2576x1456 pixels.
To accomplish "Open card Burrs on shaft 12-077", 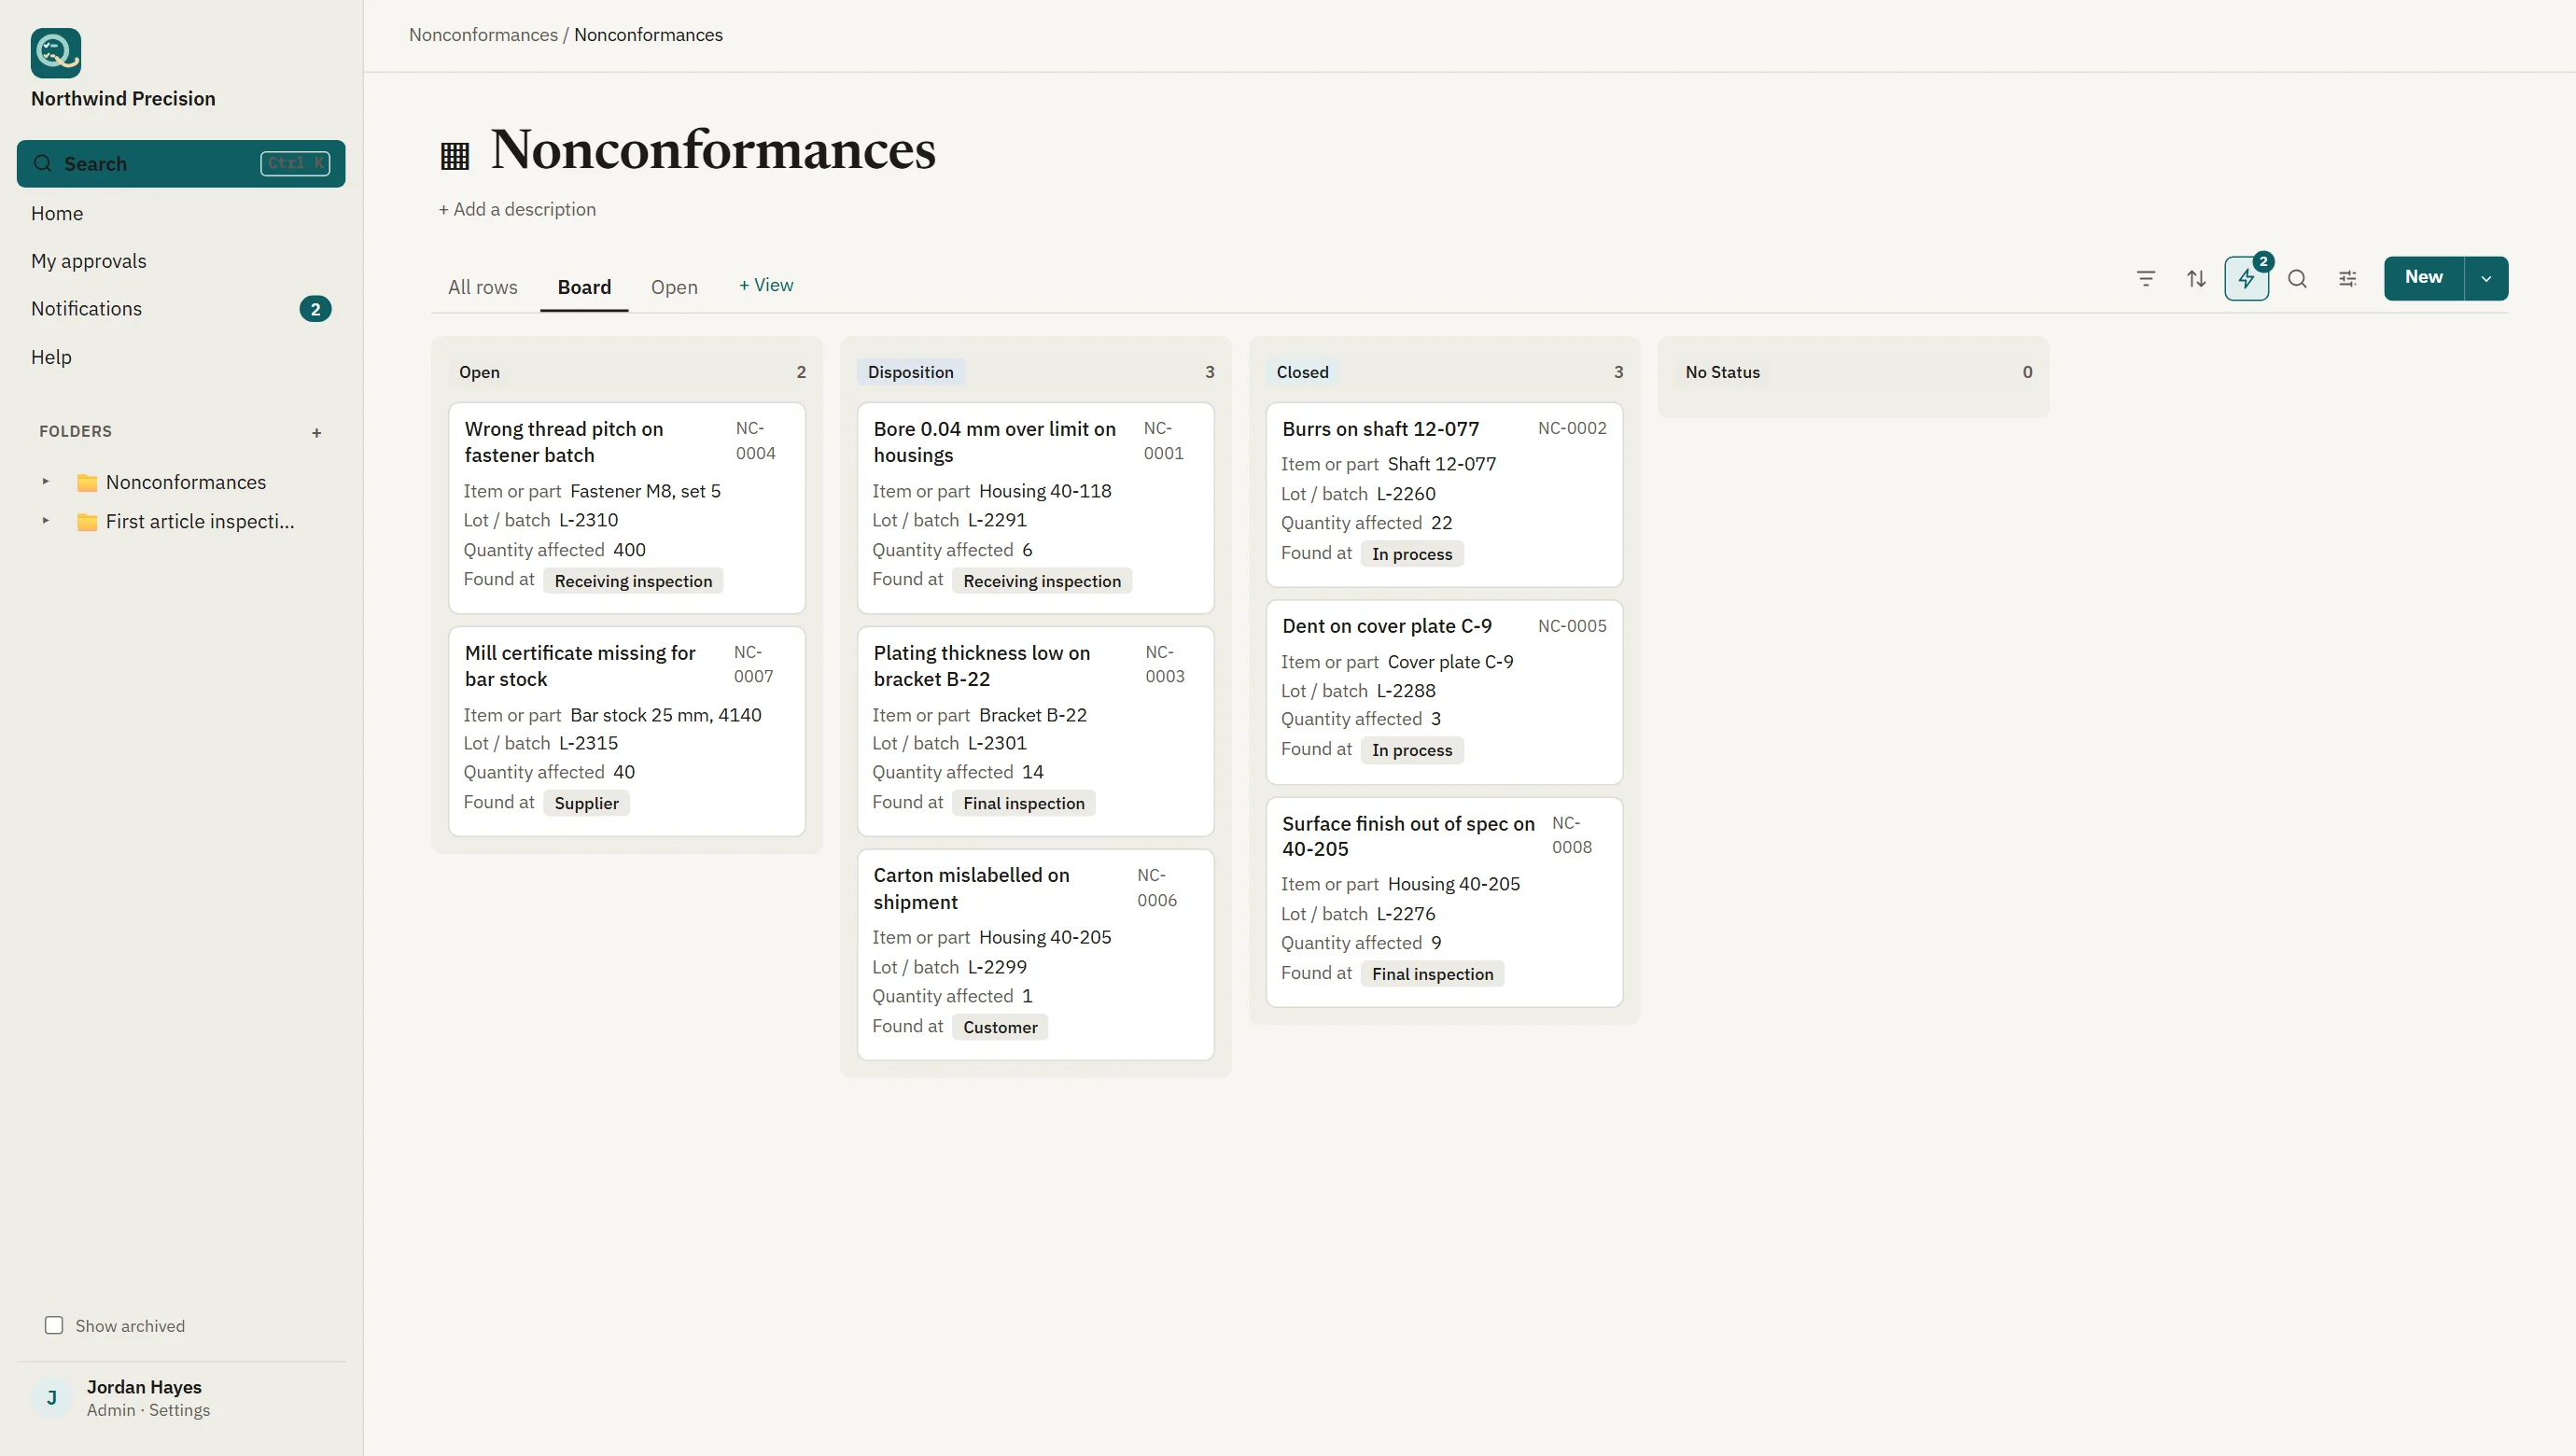I will pyautogui.click(x=1444, y=495).
